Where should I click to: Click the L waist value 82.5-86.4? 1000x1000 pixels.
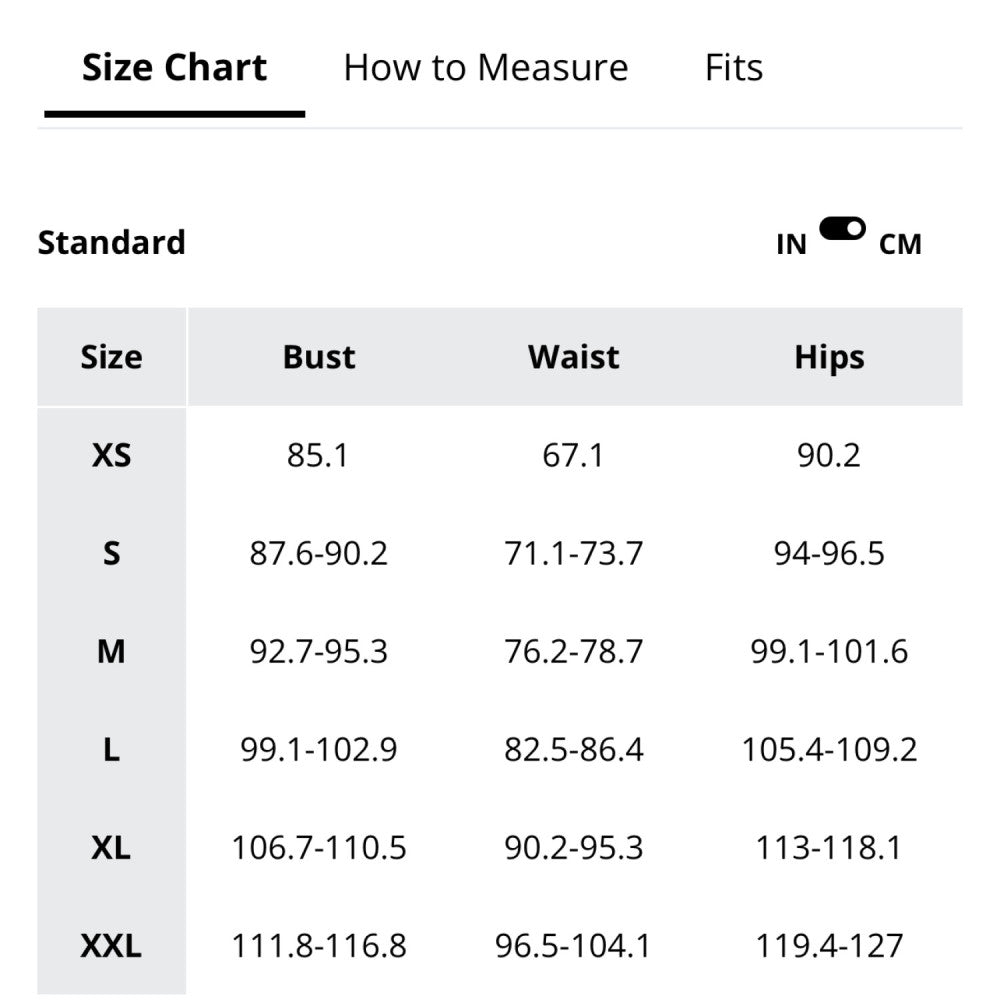[573, 750]
